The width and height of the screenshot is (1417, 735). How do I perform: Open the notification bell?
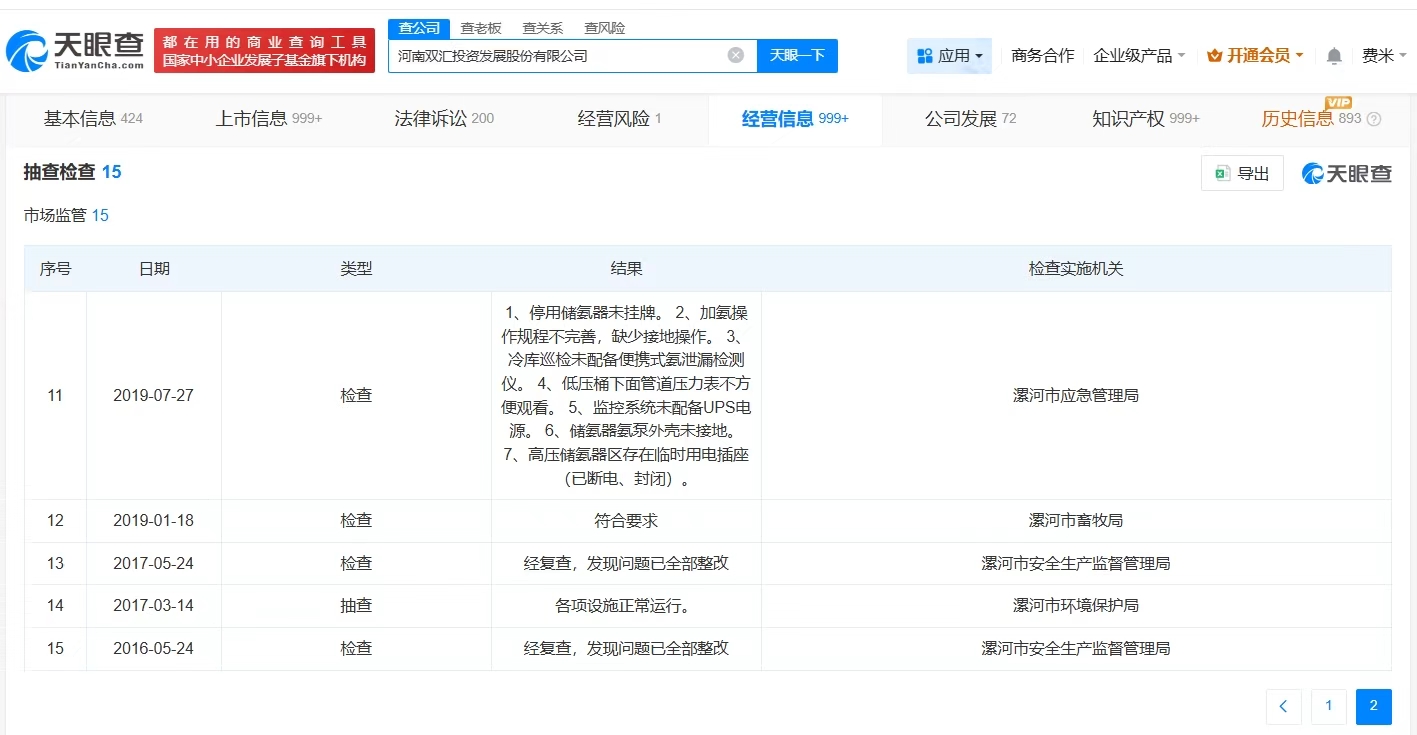coord(1334,56)
